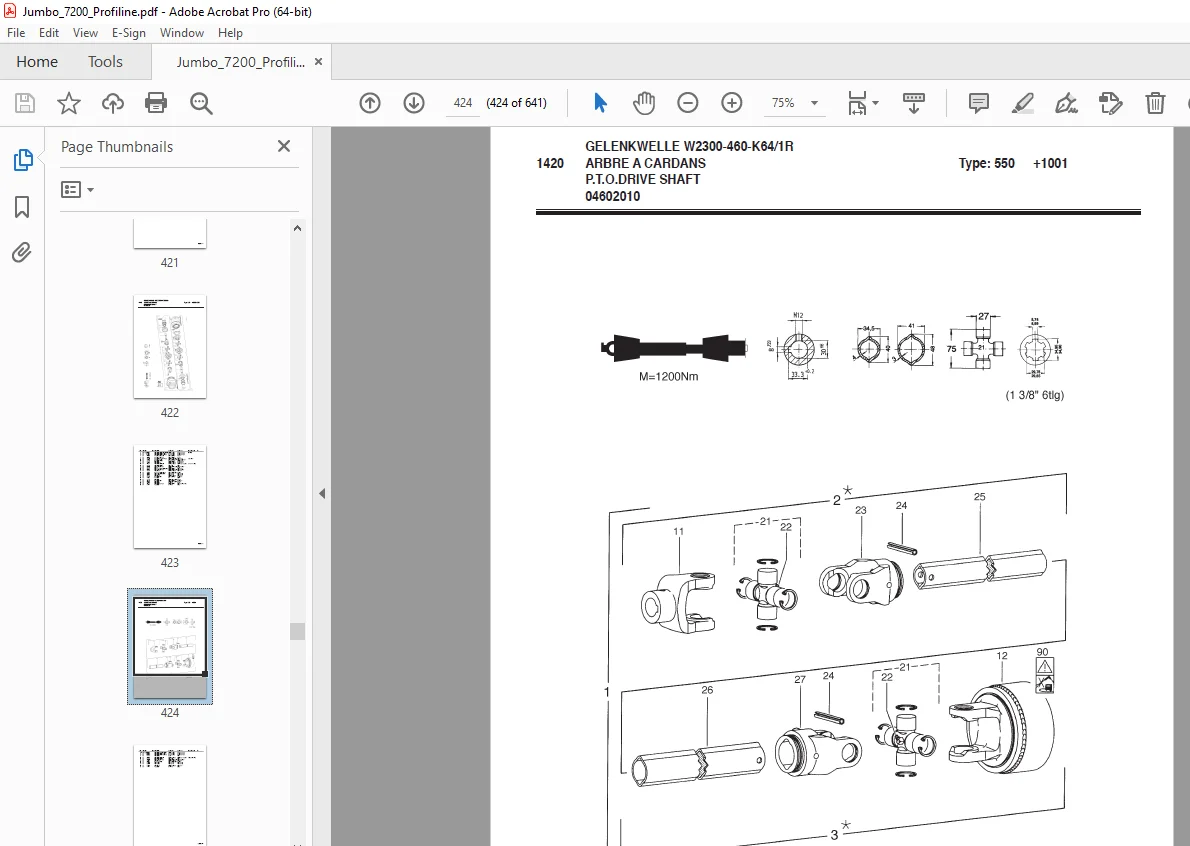This screenshot has width=1190, height=846.
Task: Zoom out with the minus icon
Action: point(688,103)
